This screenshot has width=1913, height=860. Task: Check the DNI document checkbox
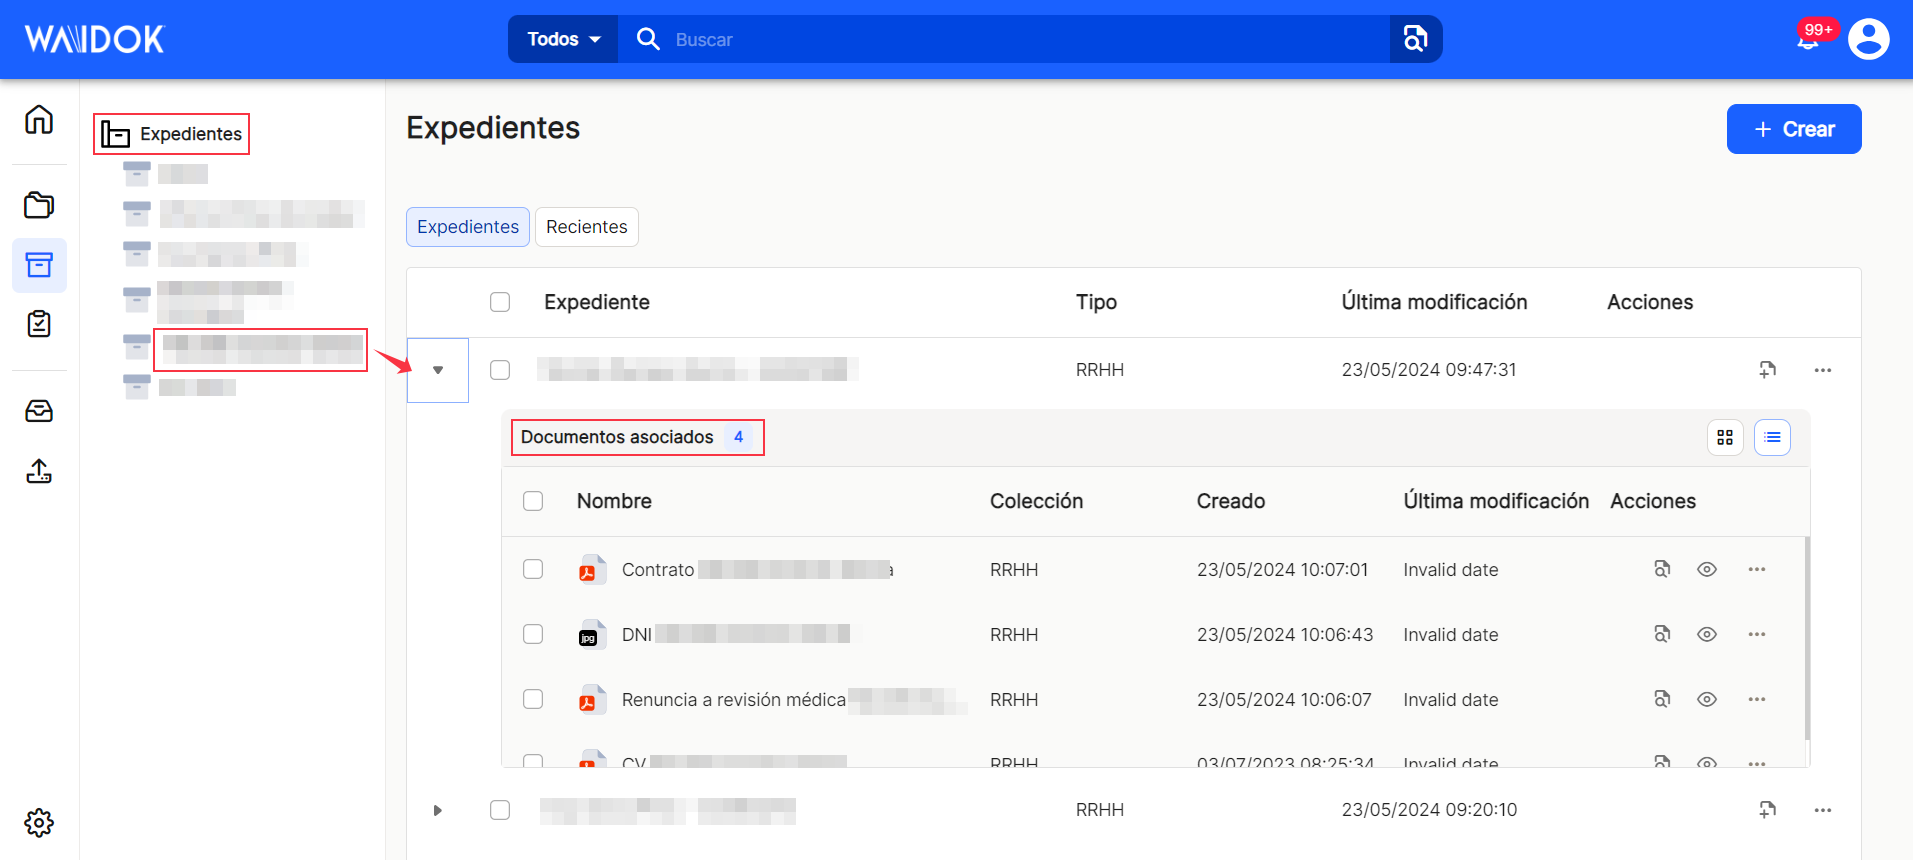[x=533, y=634]
